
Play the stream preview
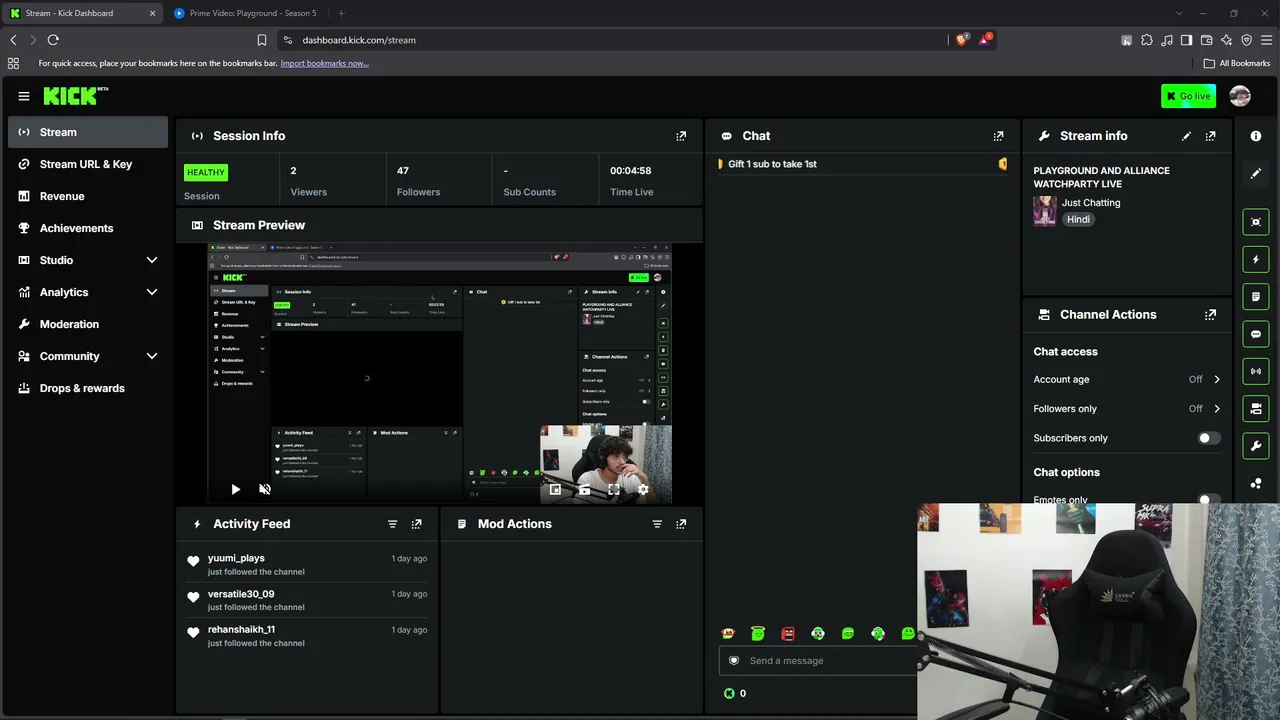[235, 489]
